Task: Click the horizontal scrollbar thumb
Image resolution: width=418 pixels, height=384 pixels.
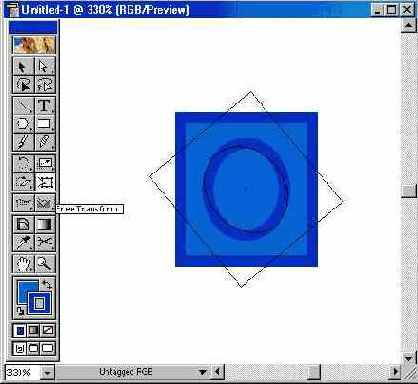Action: (314, 372)
